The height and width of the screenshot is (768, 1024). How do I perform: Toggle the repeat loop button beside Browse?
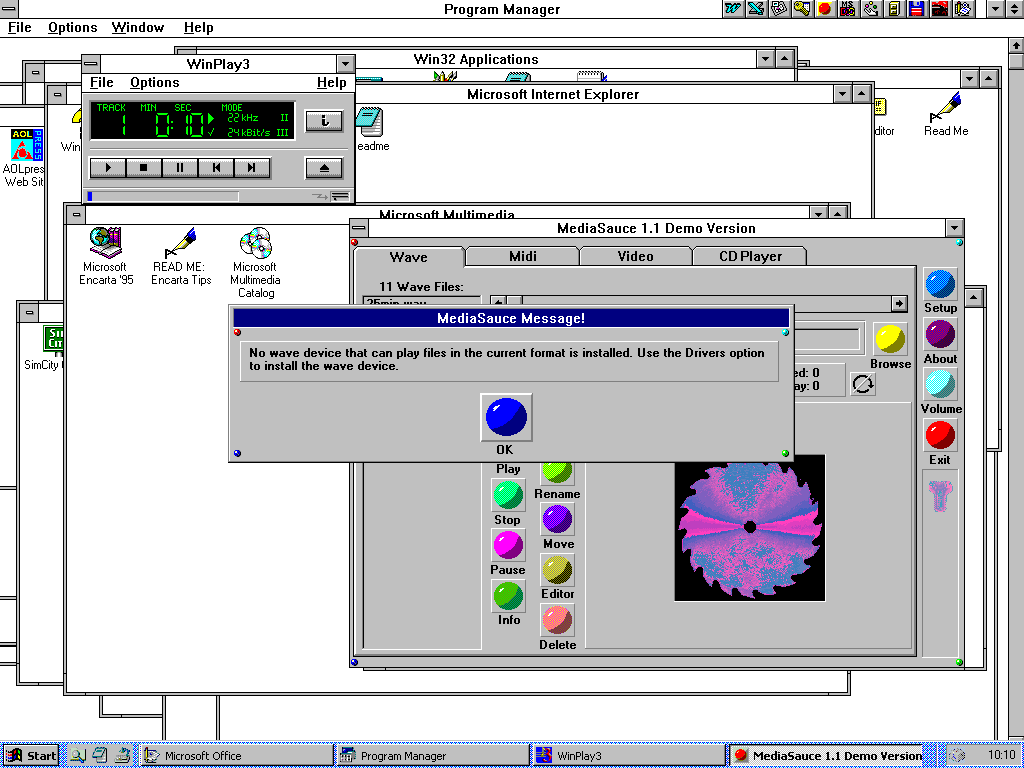[x=863, y=384]
